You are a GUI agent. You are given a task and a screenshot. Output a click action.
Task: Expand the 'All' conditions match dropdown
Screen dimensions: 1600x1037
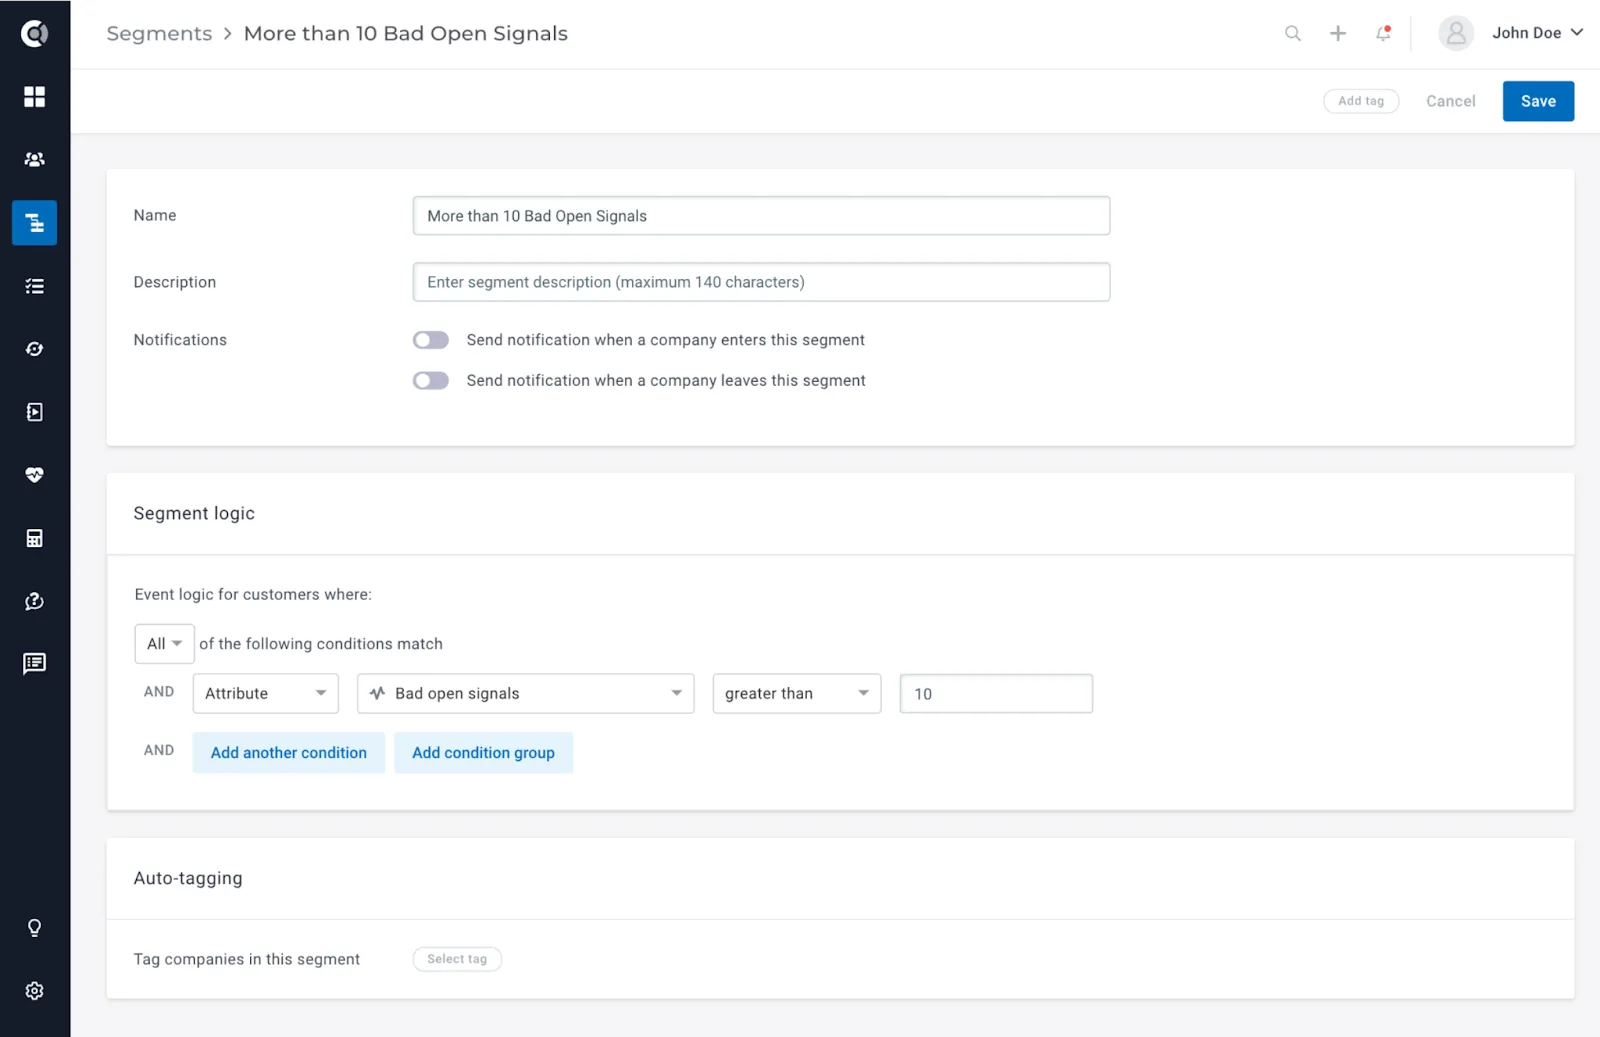coord(164,644)
